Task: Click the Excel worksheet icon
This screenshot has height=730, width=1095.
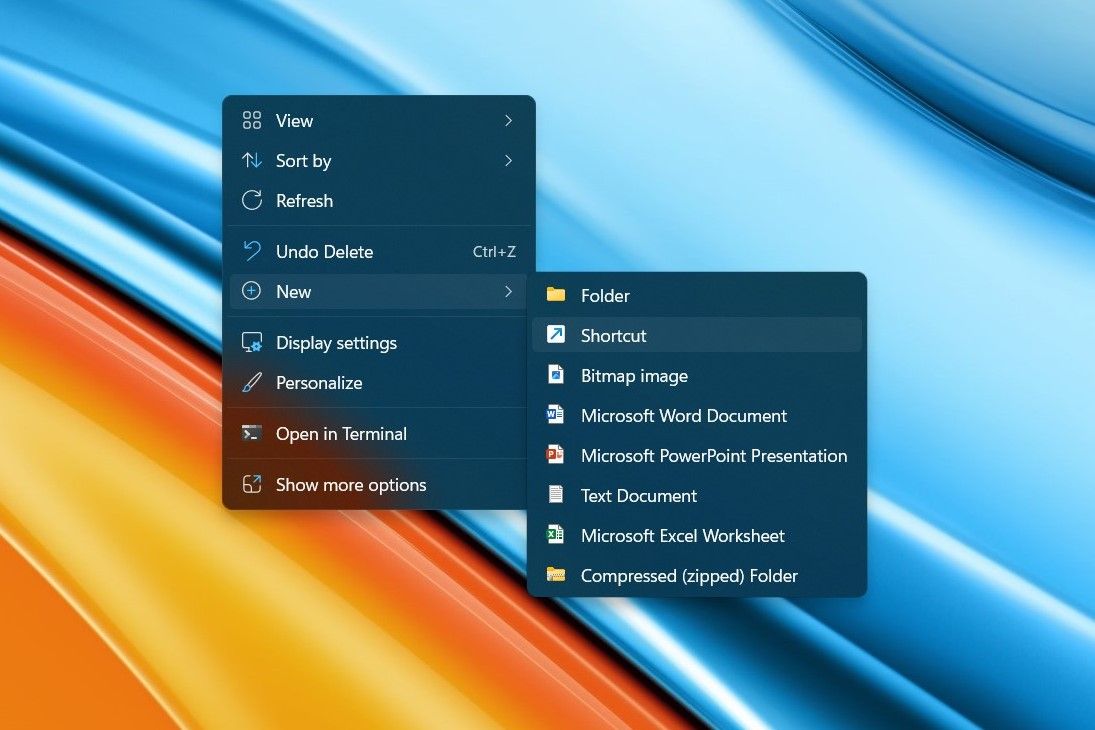Action: tap(555, 534)
